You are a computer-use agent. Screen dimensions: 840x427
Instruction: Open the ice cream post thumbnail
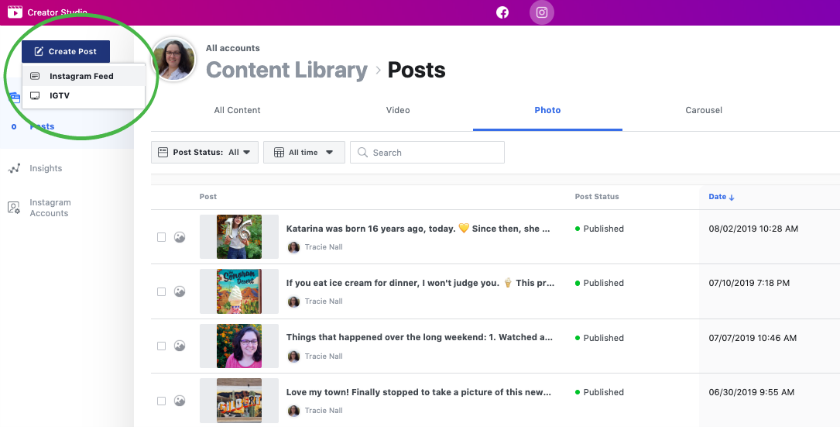click(x=239, y=291)
